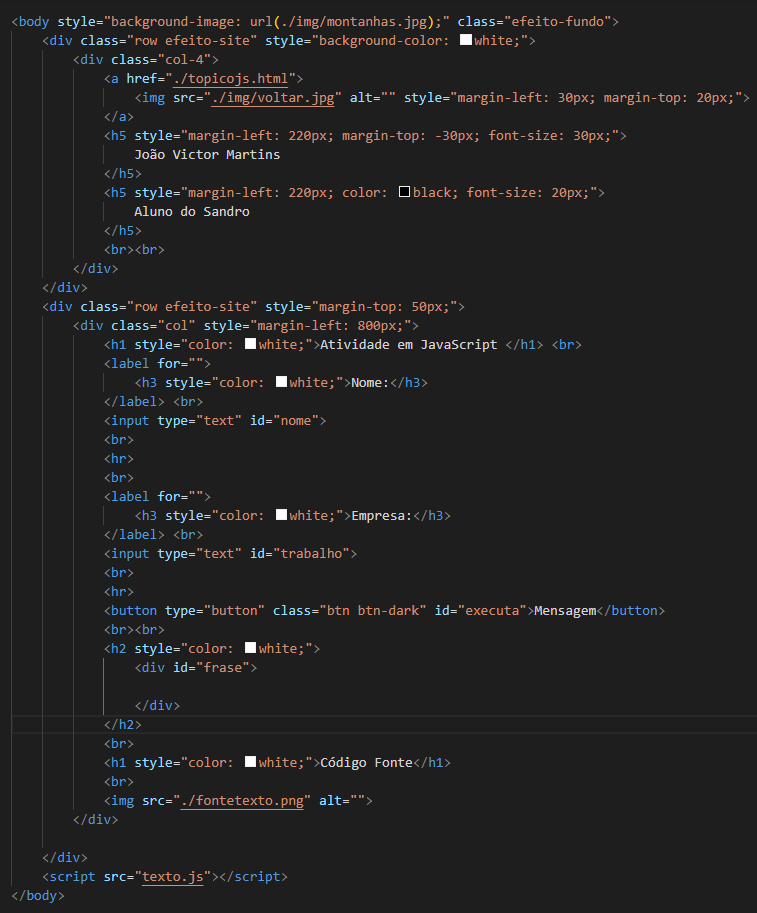
Task: Click the closing </script> tag
Action: [253, 877]
